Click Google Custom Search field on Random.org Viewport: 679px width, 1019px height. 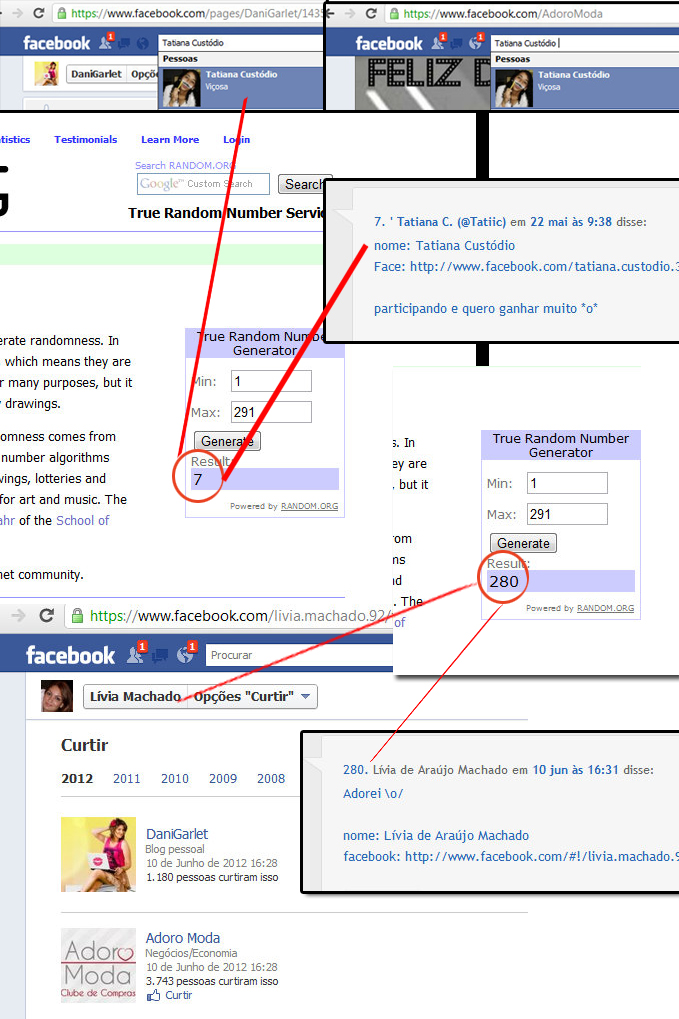[x=203, y=184]
